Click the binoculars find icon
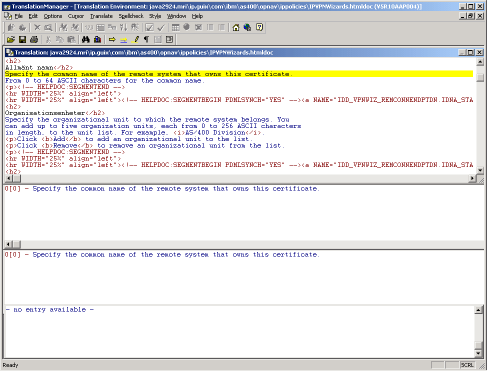This screenshot has width=487, height=371. click(86, 40)
